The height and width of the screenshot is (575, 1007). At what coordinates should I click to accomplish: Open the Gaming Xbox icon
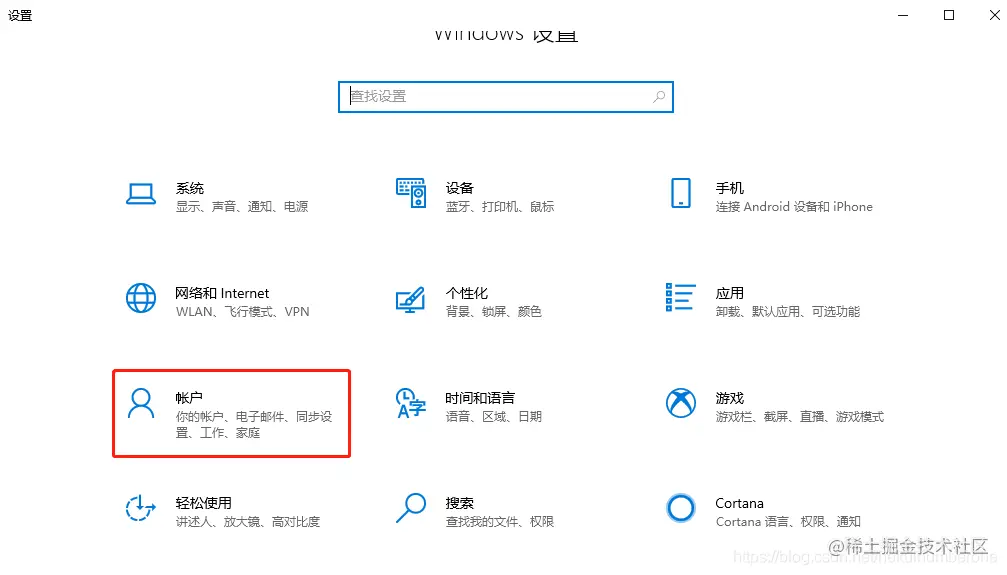pyautogui.click(x=681, y=403)
